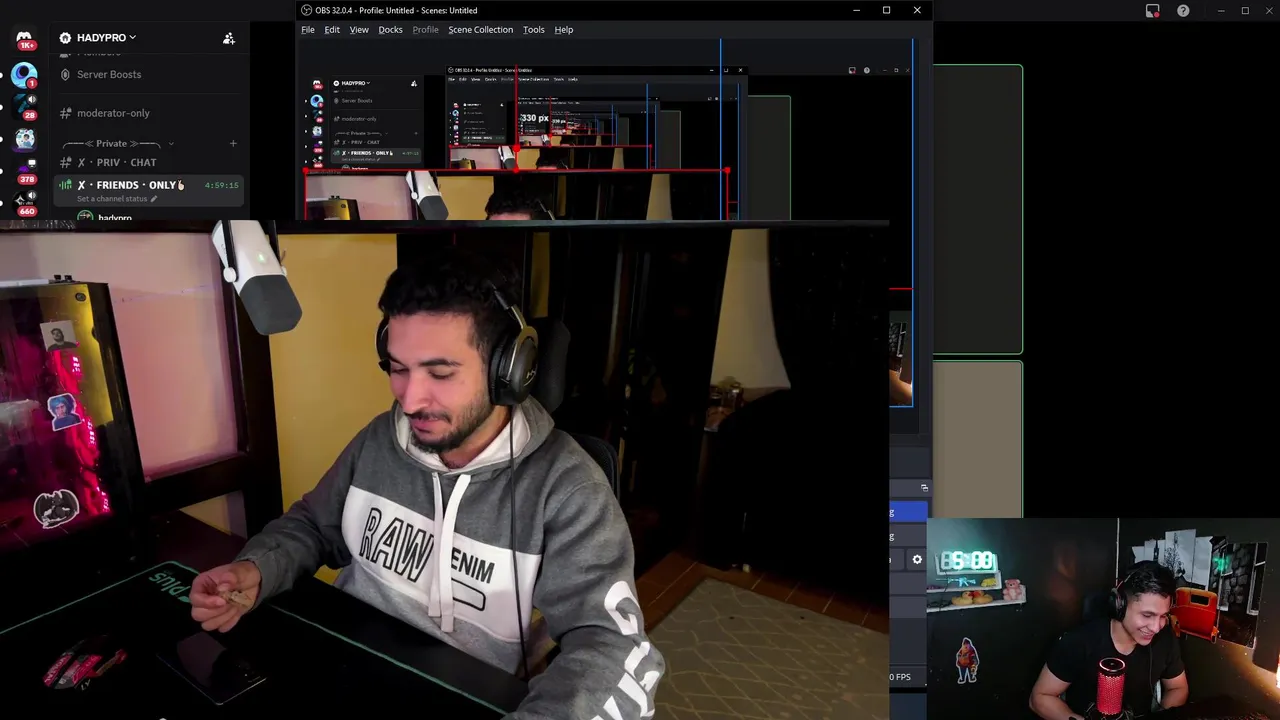Open the Discord help question mark icon

[1183, 11]
